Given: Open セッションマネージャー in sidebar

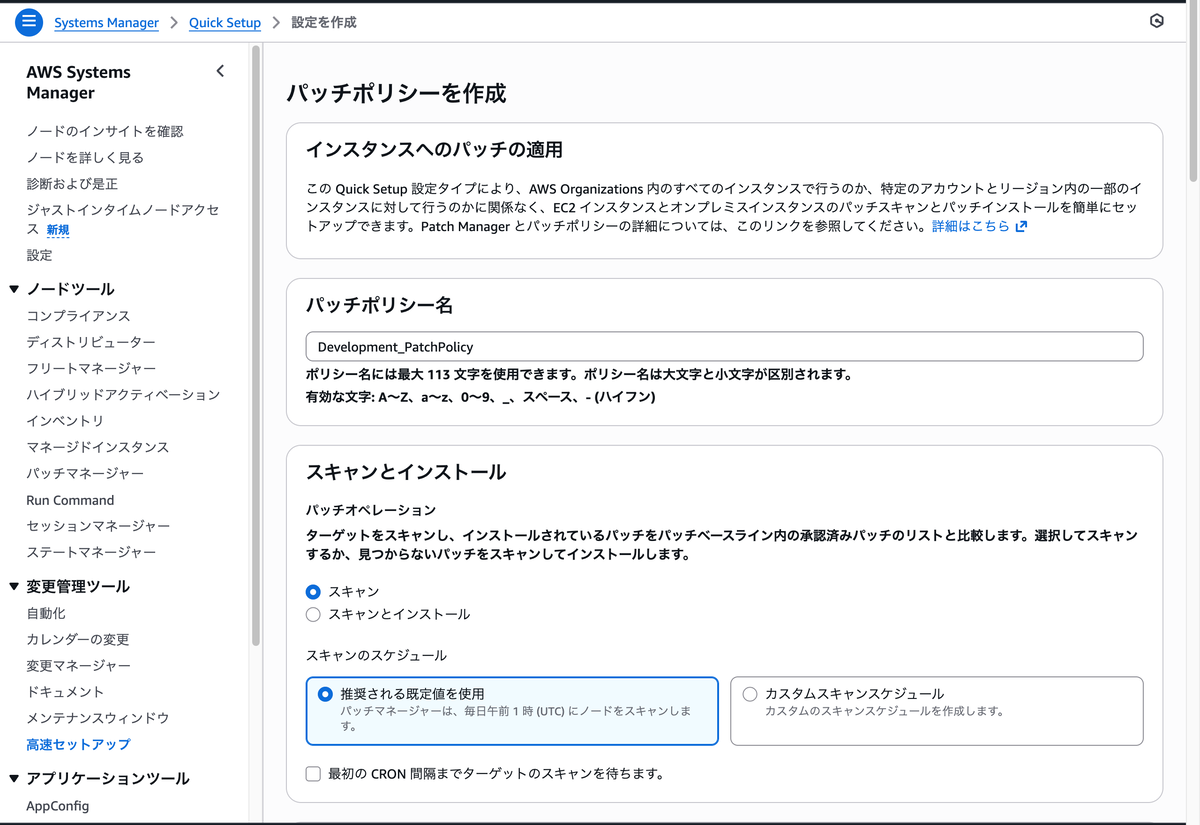Looking at the screenshot, I should 98,526.
